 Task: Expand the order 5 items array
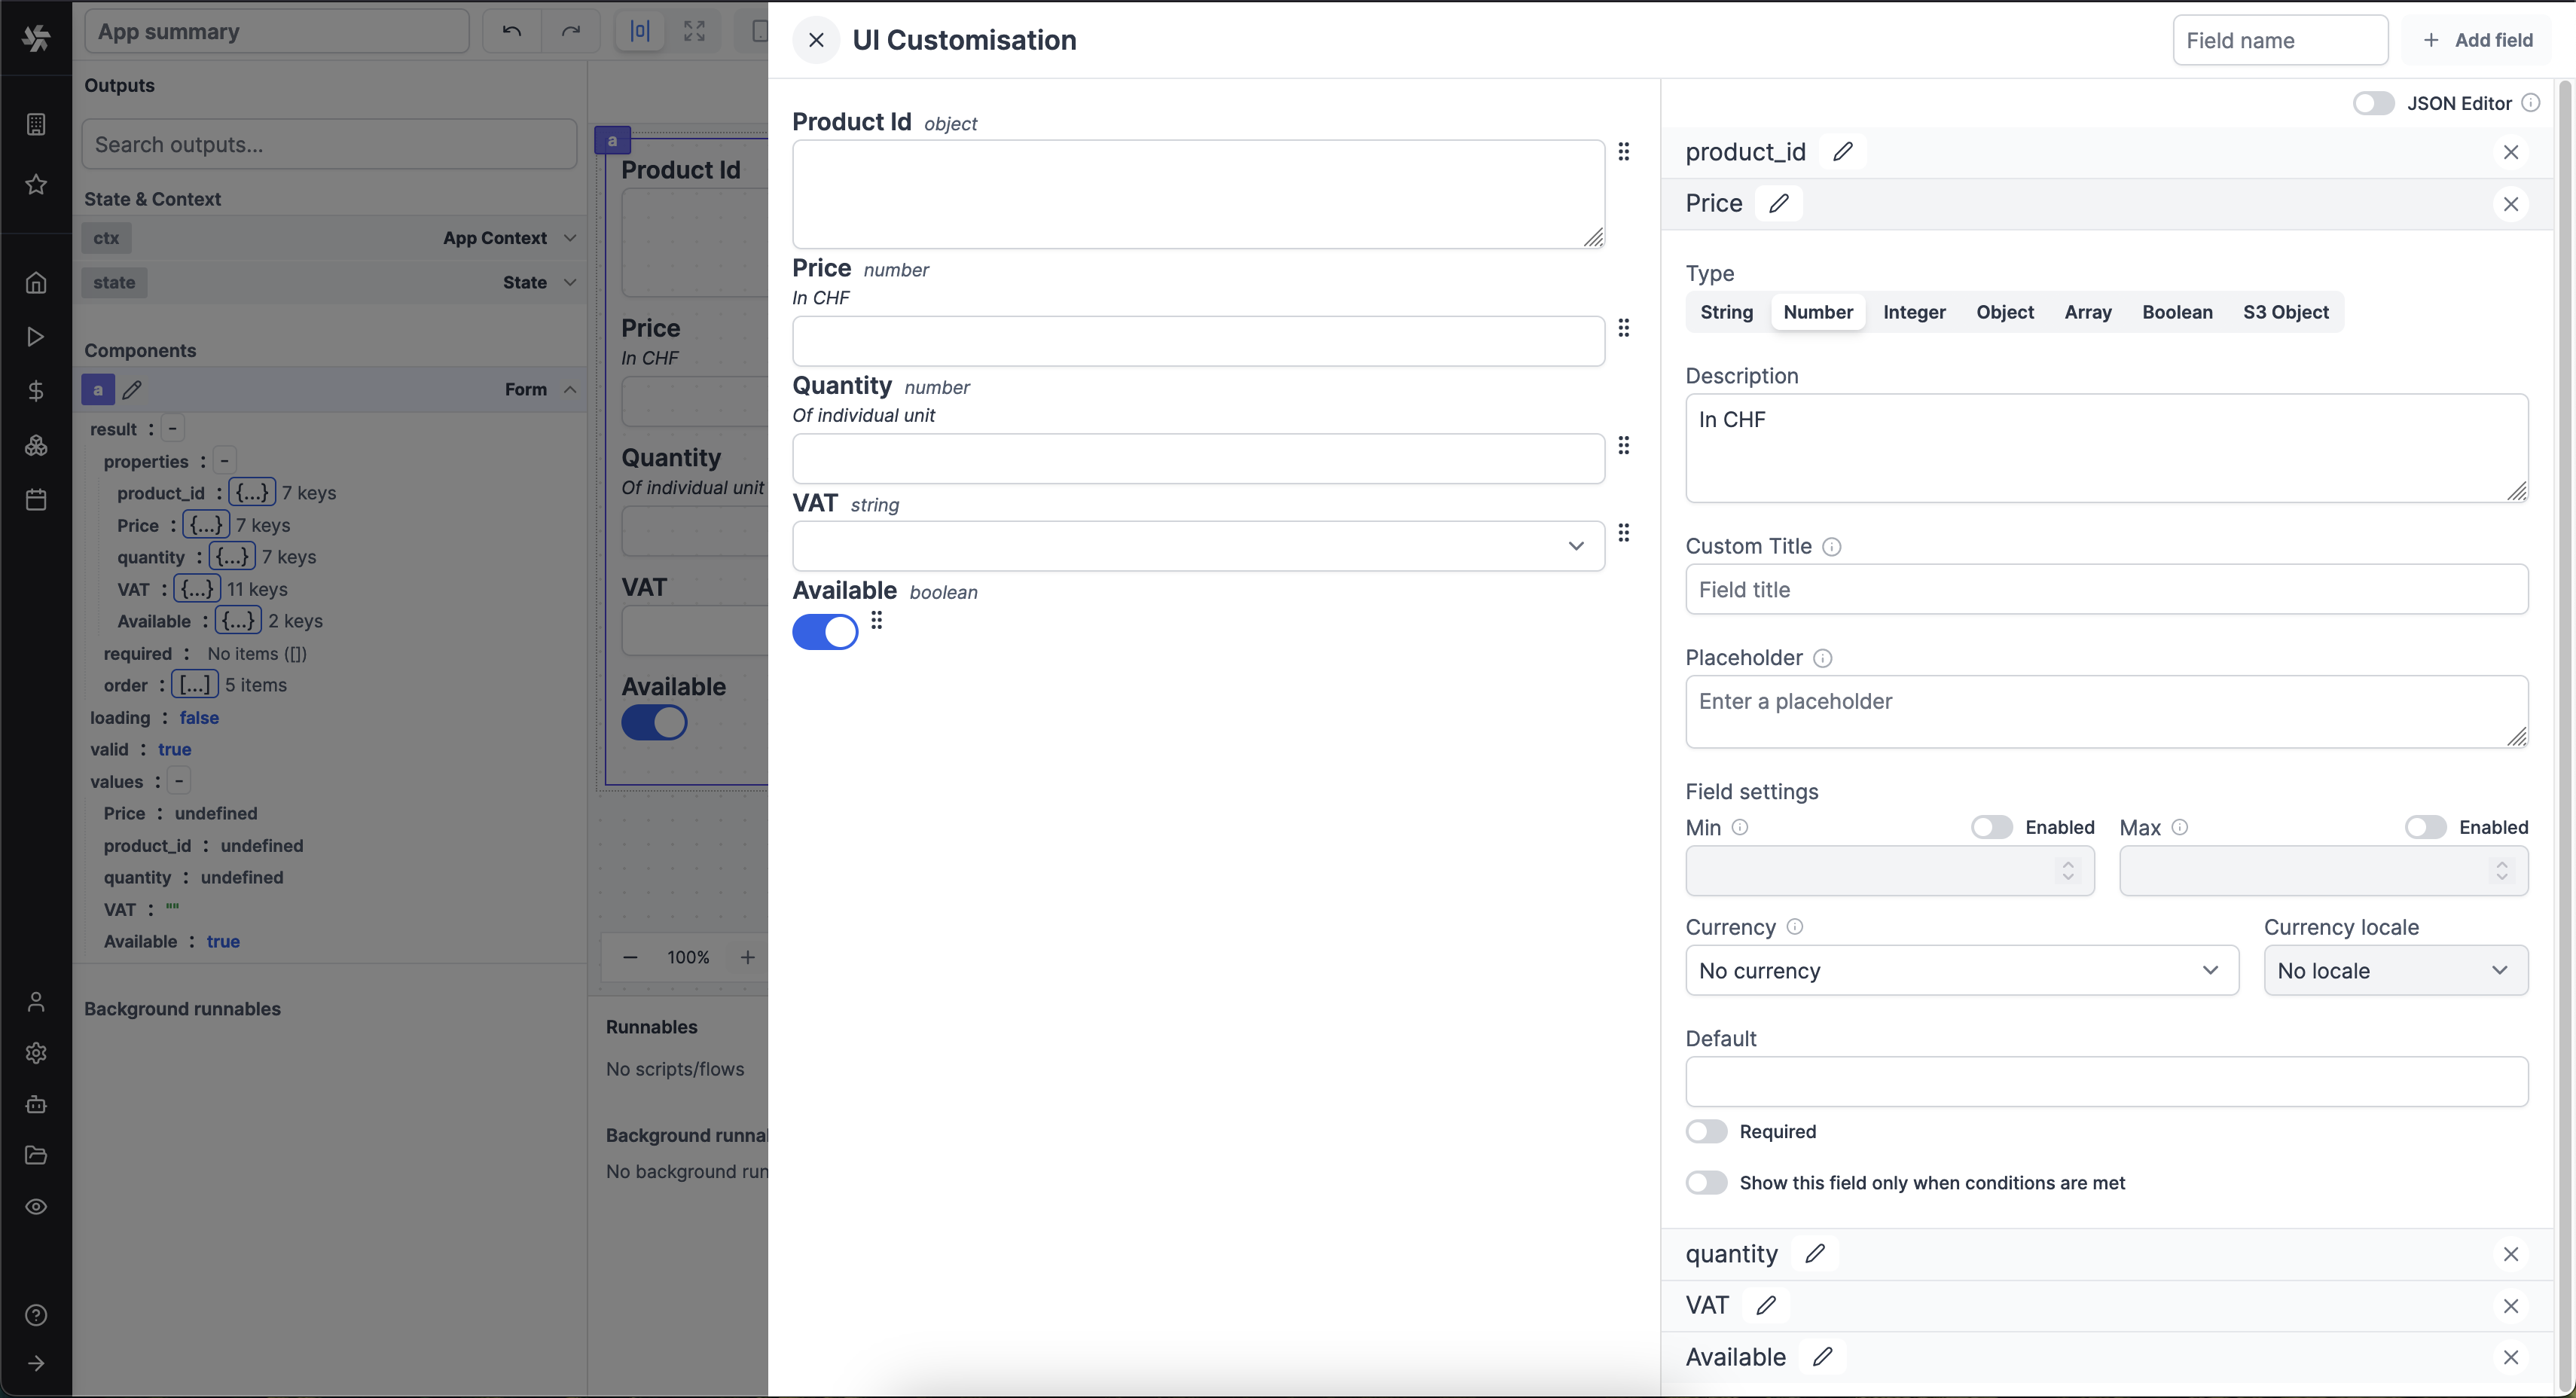pos(195,684)
